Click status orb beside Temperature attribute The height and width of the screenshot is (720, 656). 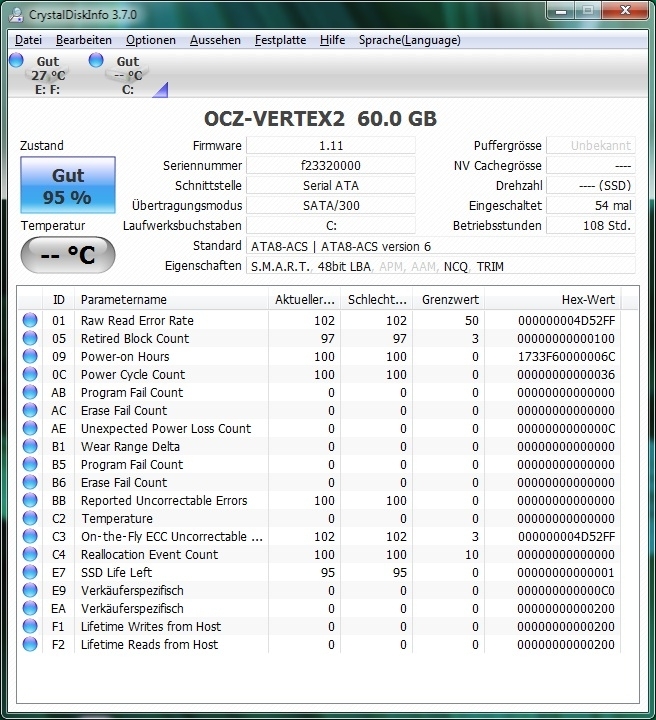30,519
